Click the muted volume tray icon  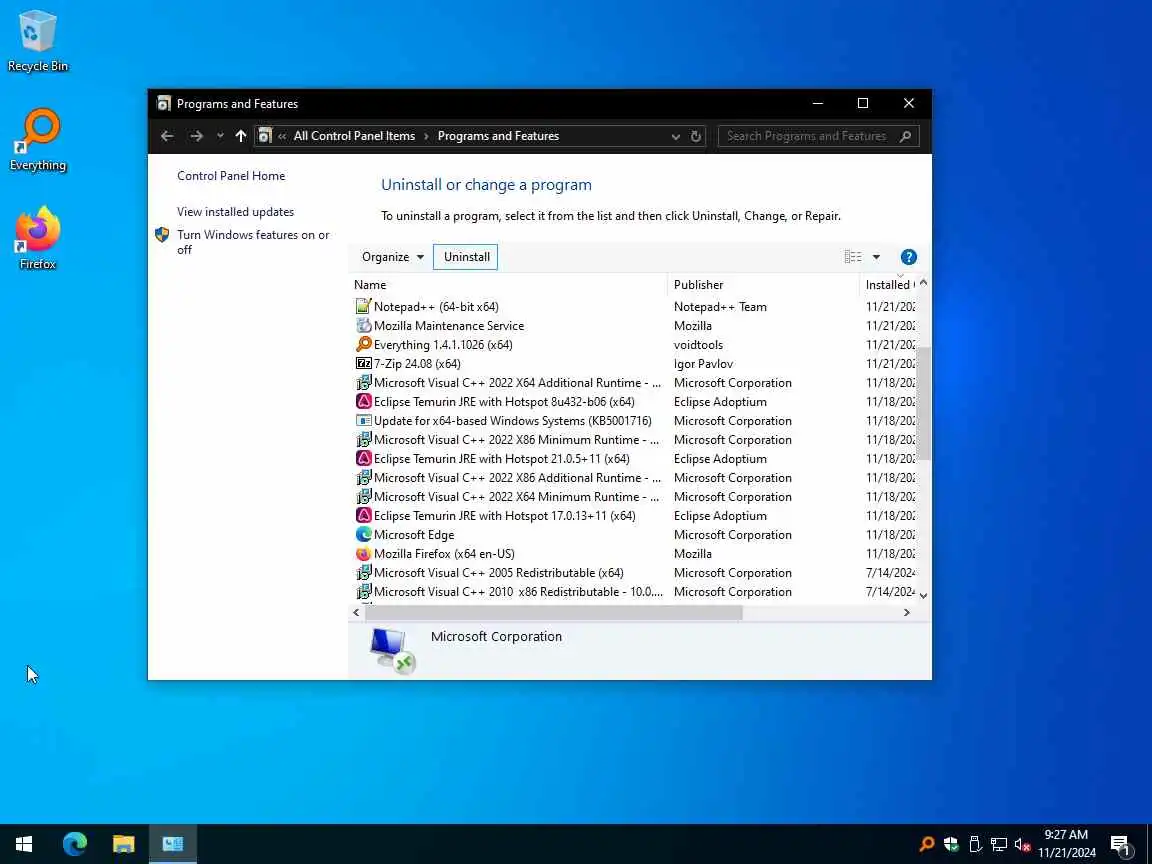[x=1022, y=844]
